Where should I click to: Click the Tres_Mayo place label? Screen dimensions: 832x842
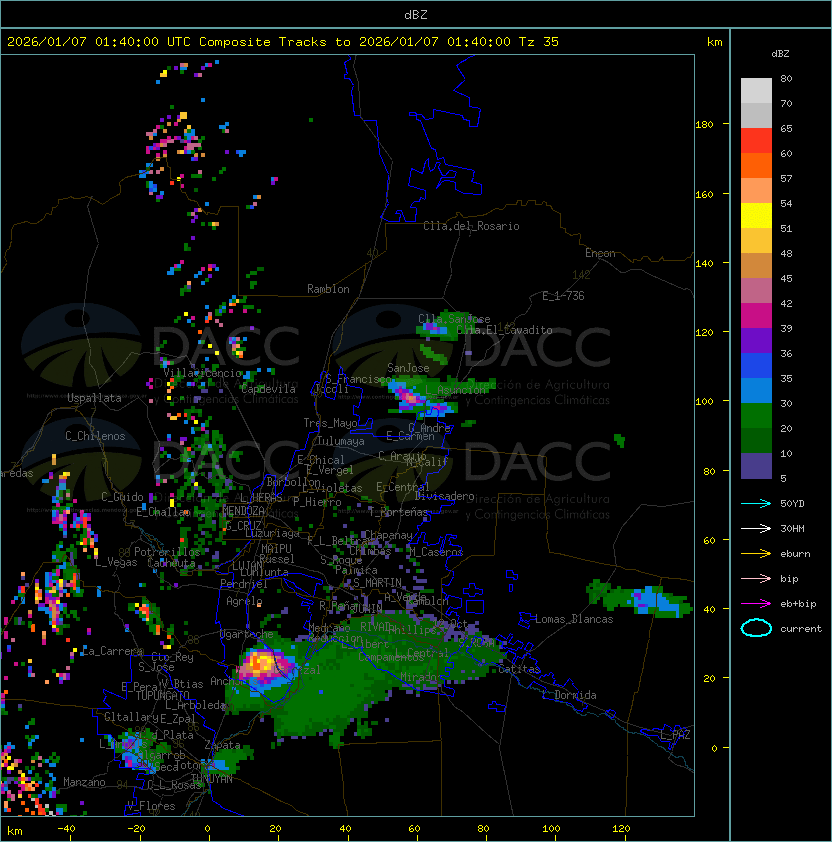[x=330, y=423]
